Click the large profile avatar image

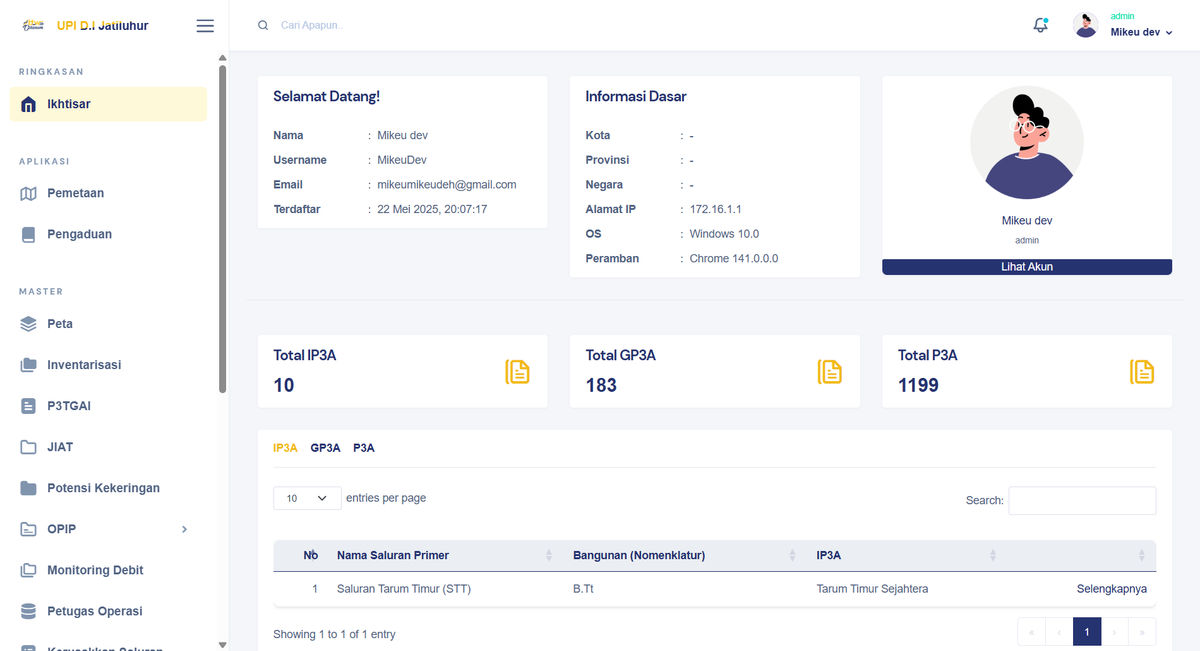pyautogui.click(x=1027, y=143)
